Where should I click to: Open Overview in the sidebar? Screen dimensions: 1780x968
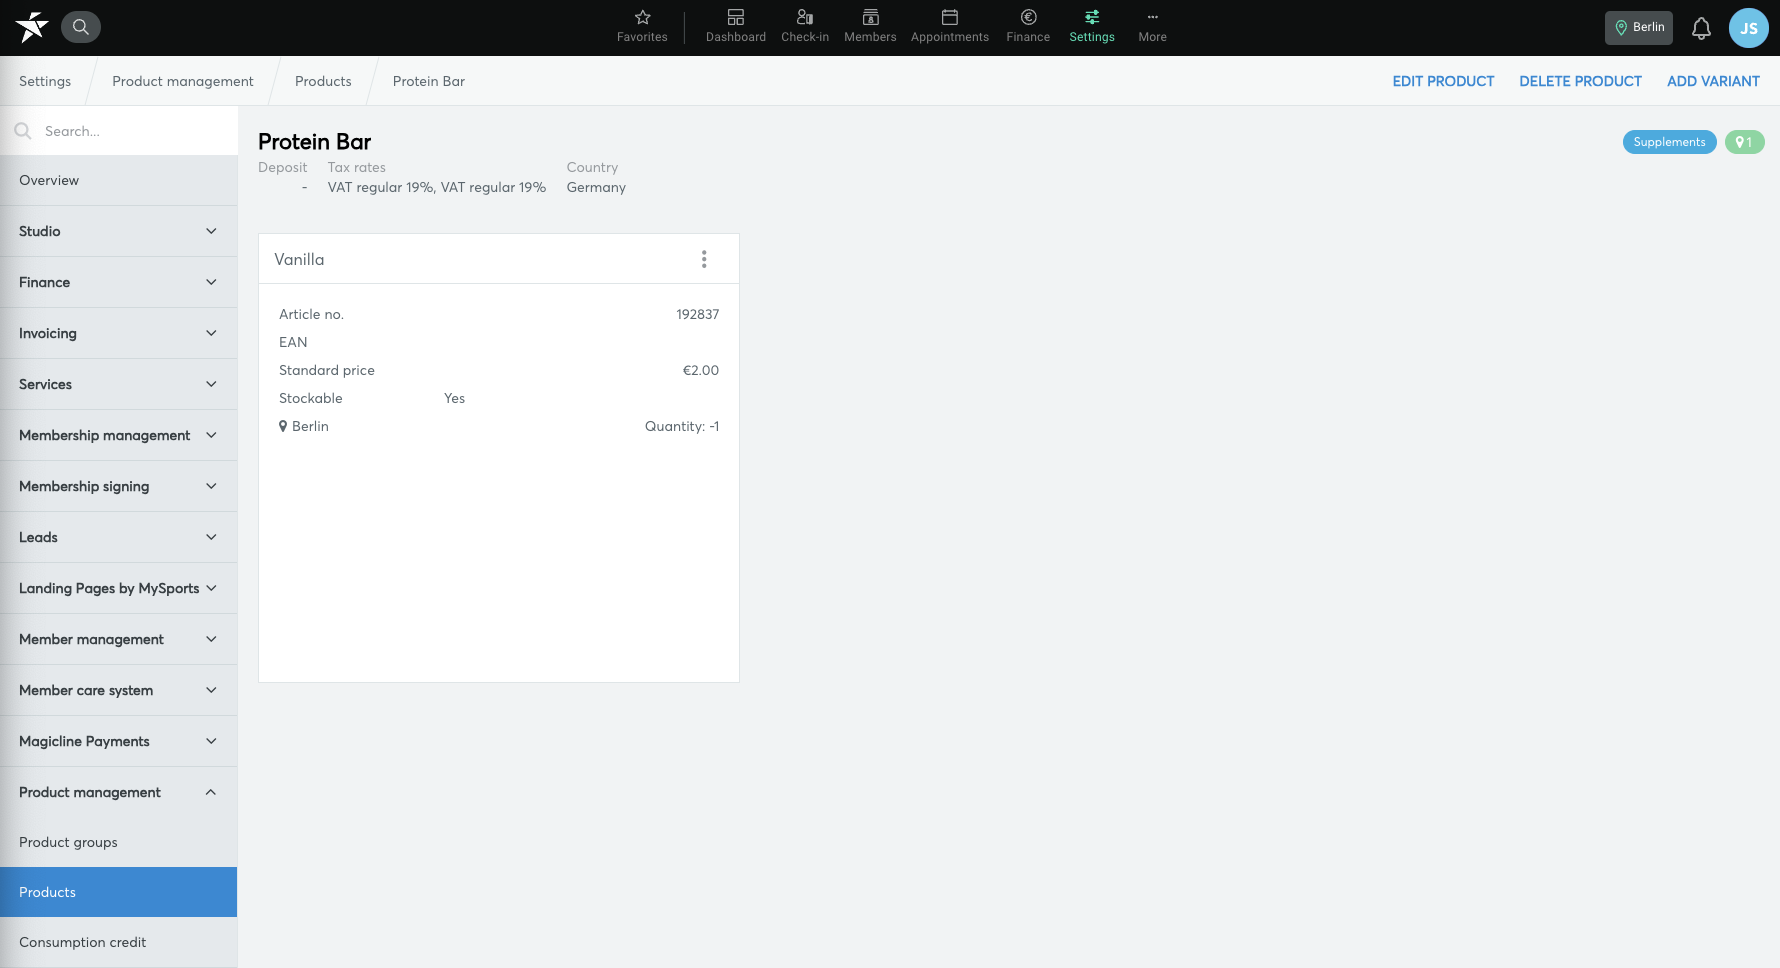tap(119, 180)
